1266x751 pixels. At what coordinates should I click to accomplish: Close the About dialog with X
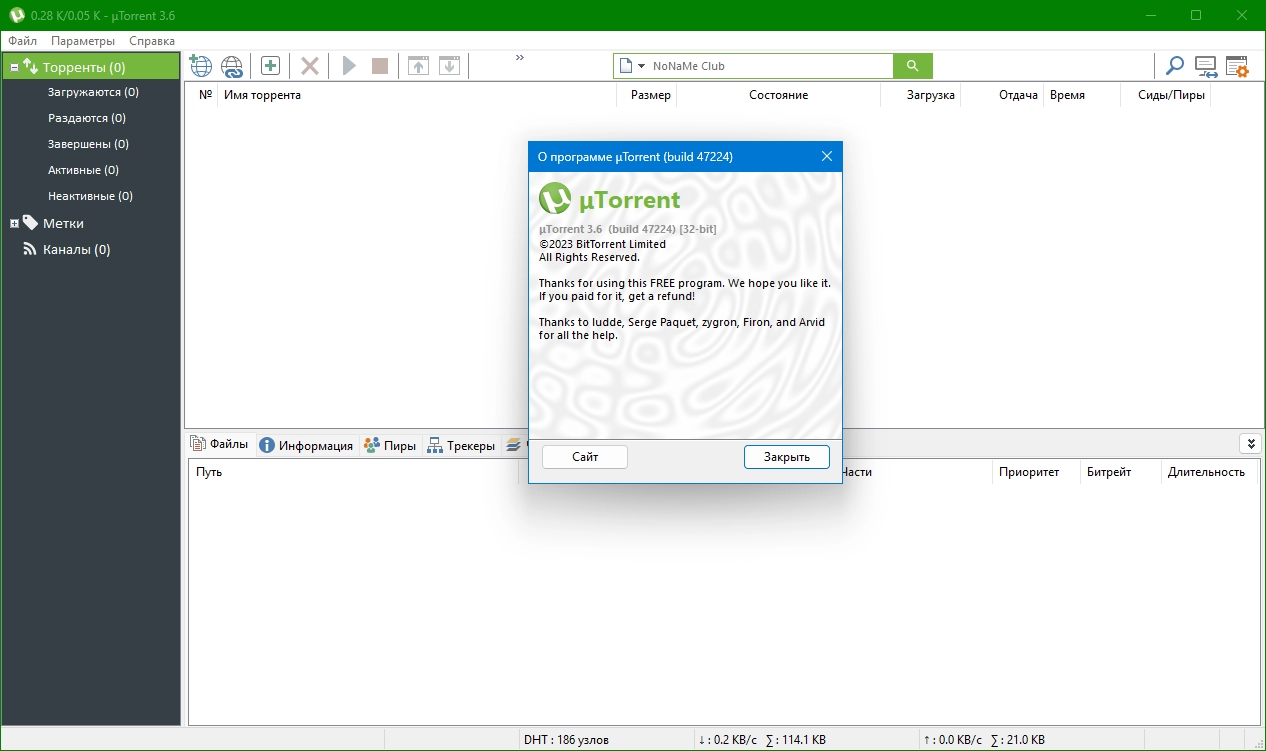click(827, 157)
